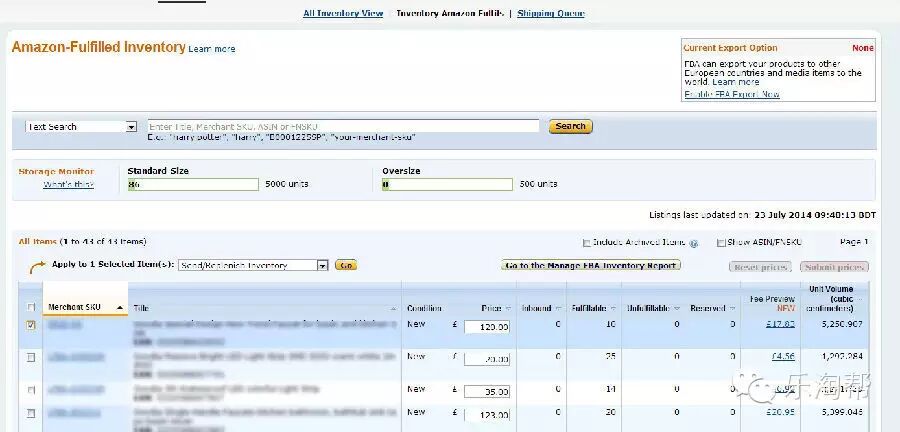Sort by Merchant SKU ascending arrow
The height and width of the screenshot is (432, 900).
tap(120, 308)
